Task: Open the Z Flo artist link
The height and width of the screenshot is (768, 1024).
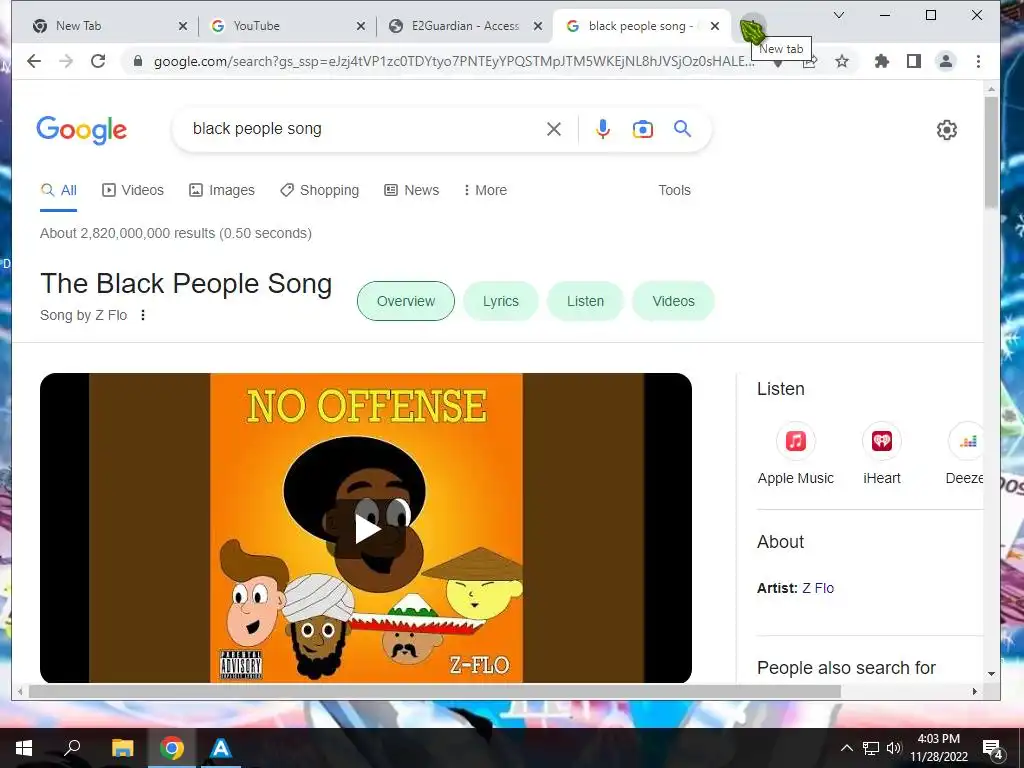Action: [x=818, y=588]
